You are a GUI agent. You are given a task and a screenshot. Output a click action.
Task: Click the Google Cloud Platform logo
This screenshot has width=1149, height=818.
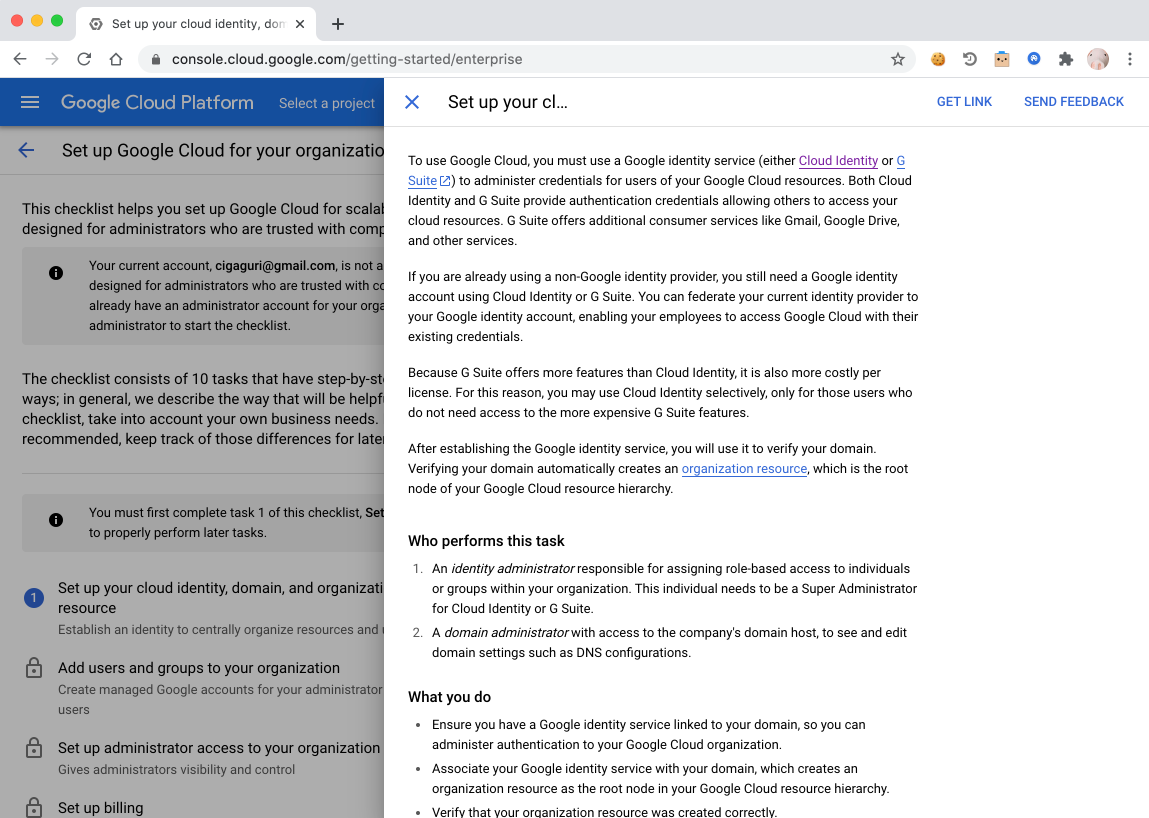click(157, 103)
